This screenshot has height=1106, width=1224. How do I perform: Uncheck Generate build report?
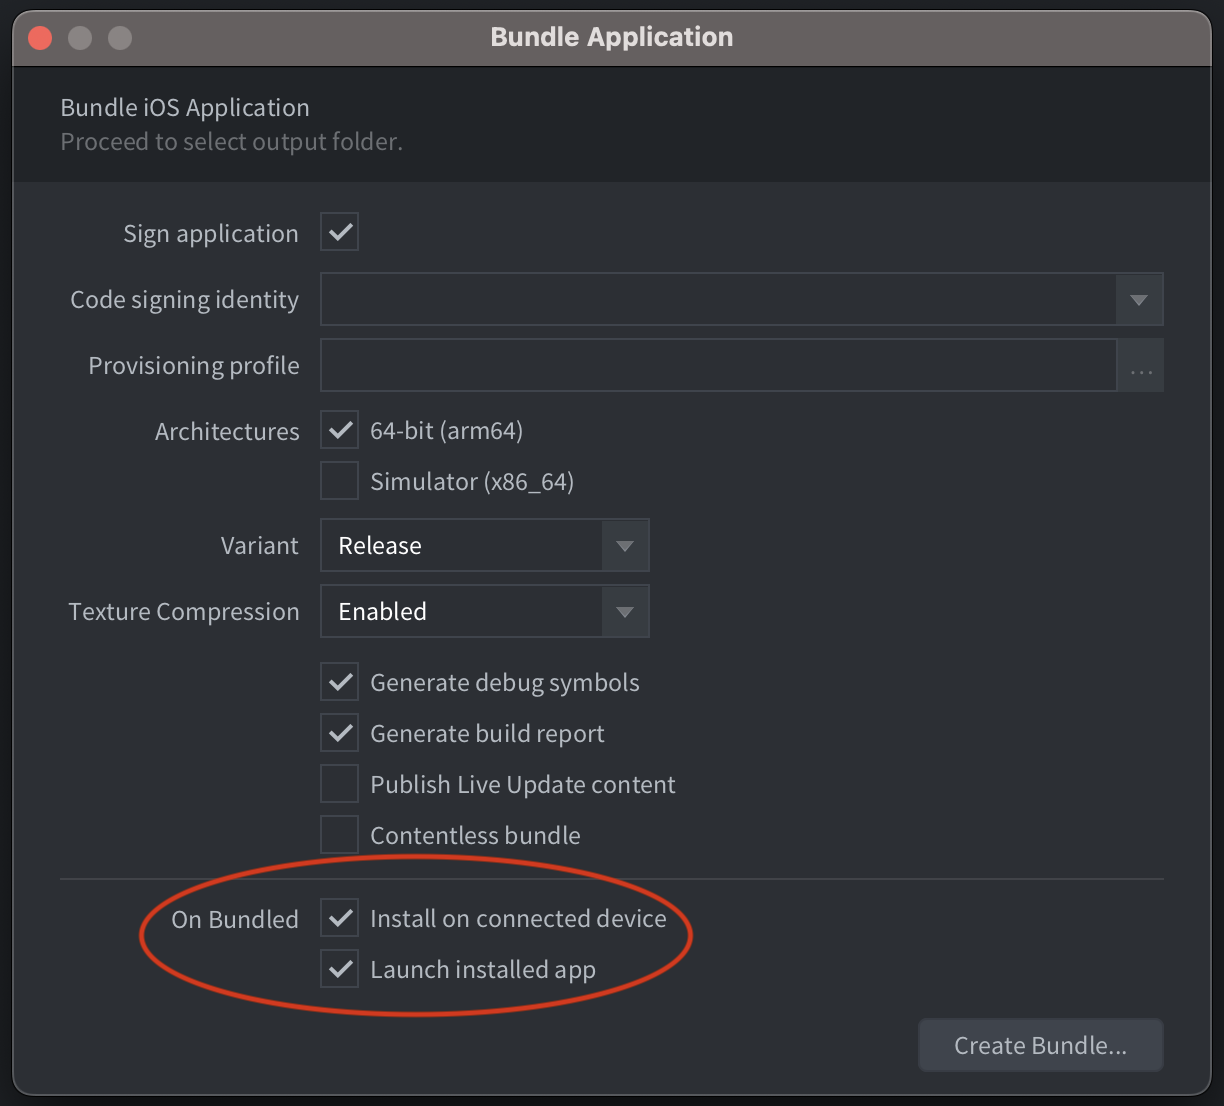[339, 732]
